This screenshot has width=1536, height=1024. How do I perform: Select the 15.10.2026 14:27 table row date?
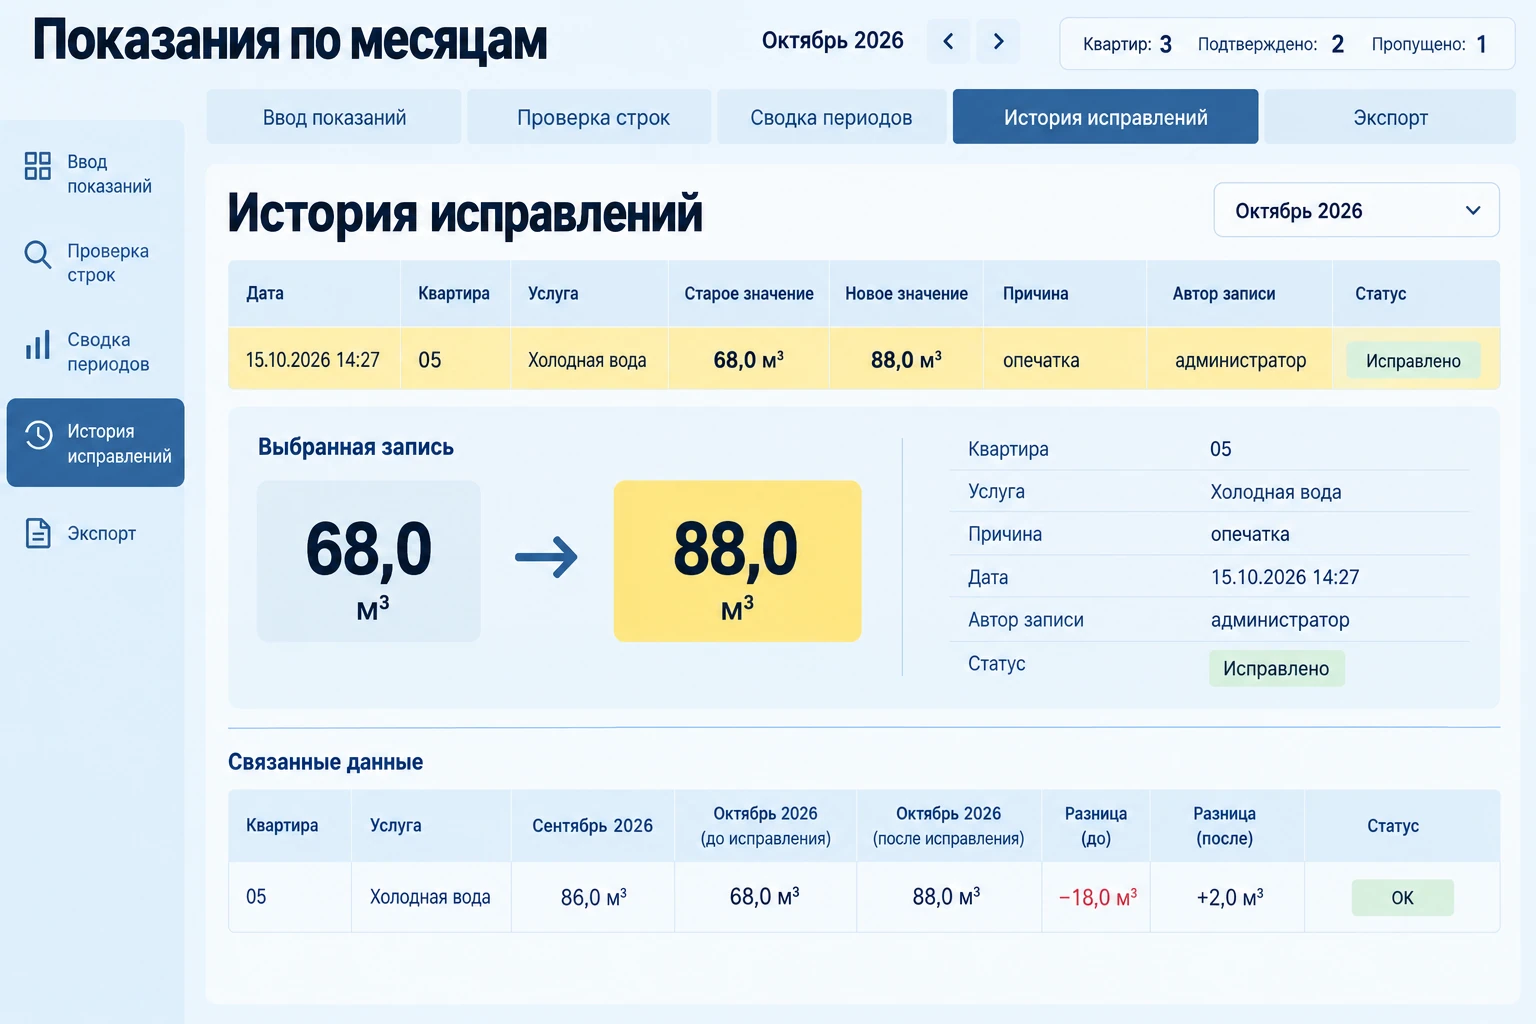313,360
